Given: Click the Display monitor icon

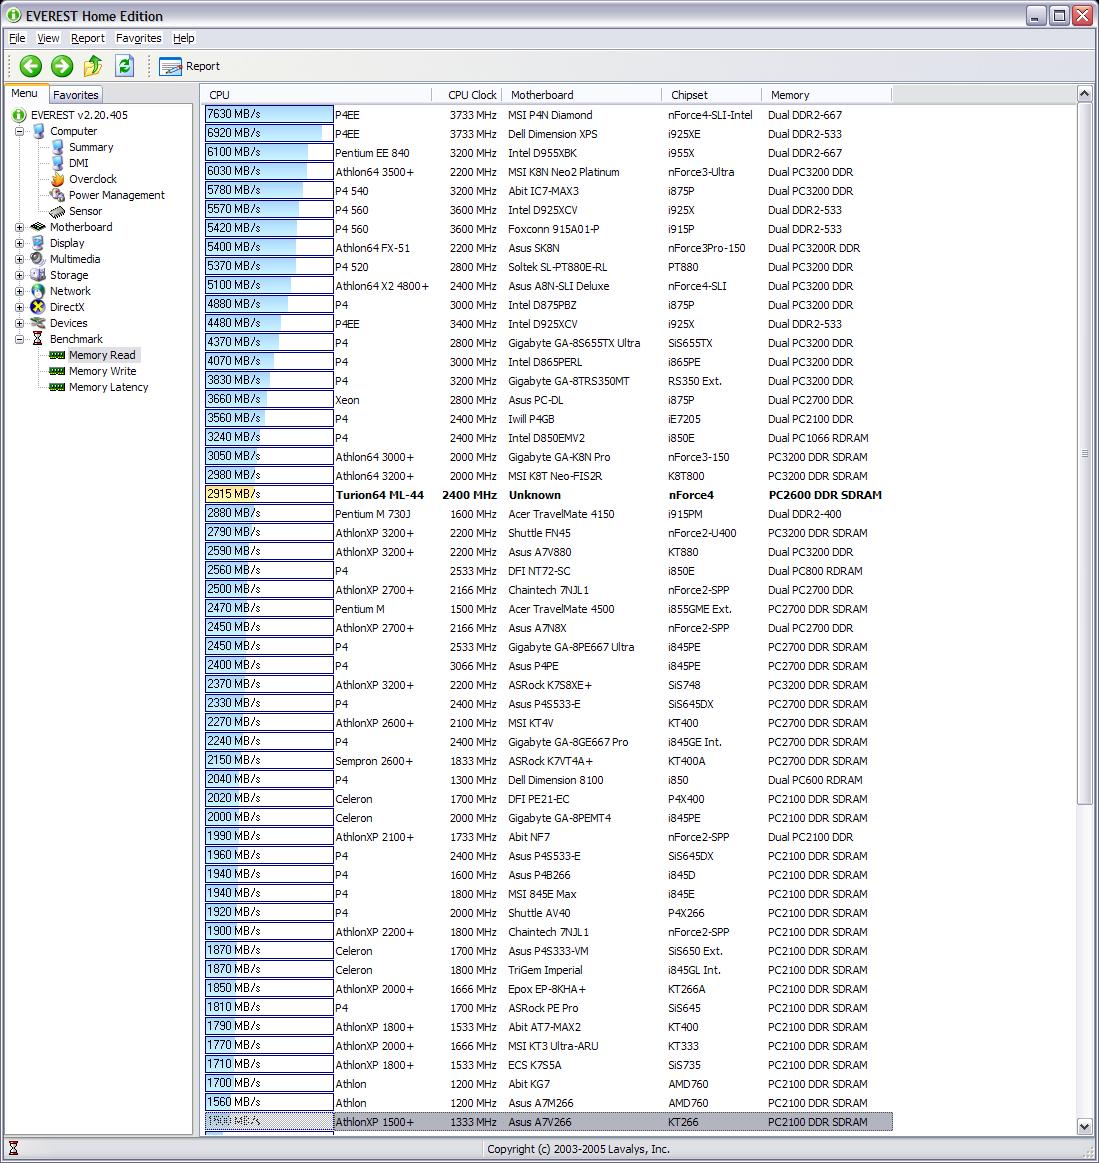Looking at the screenshot, I should (38, 243).
